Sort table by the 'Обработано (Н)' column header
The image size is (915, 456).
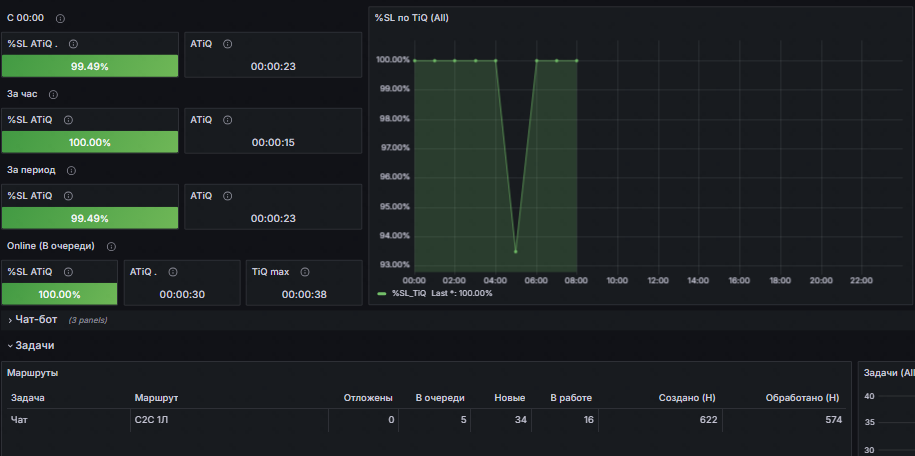(802, 398)
